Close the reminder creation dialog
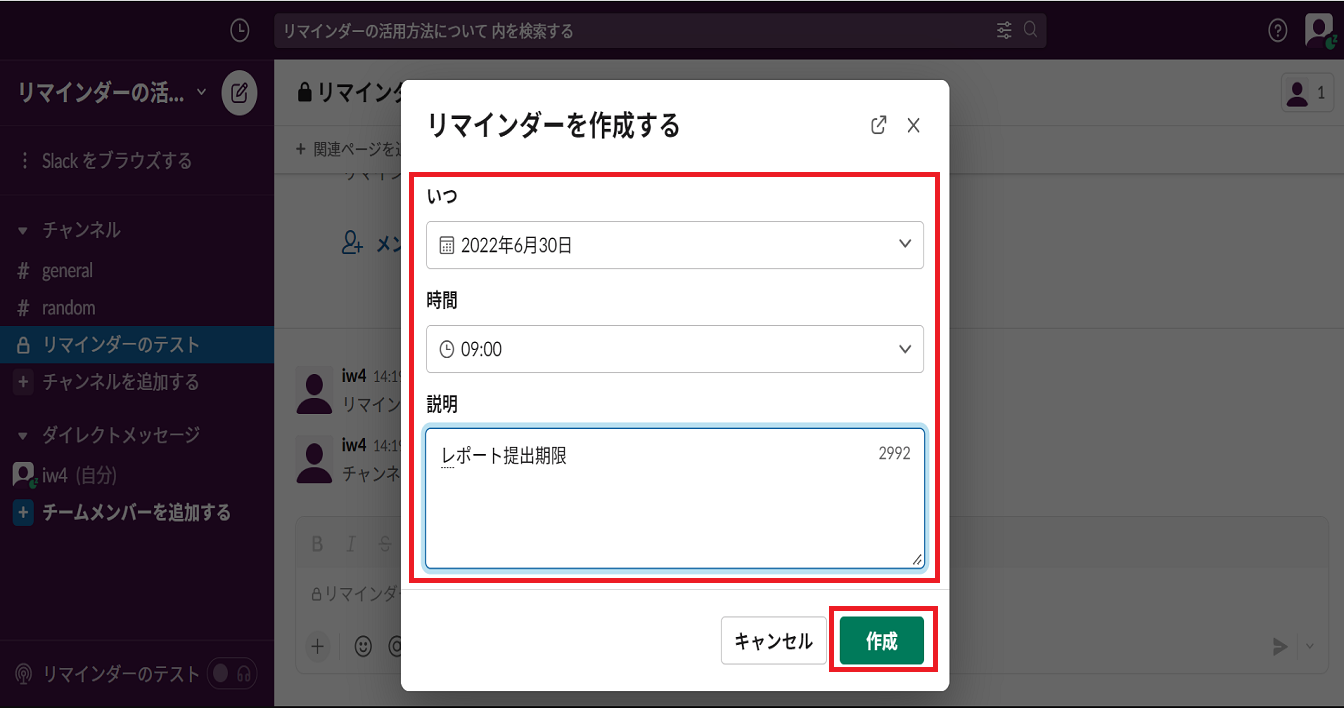This screenshot has height=708, width=1344. (913, 125)
